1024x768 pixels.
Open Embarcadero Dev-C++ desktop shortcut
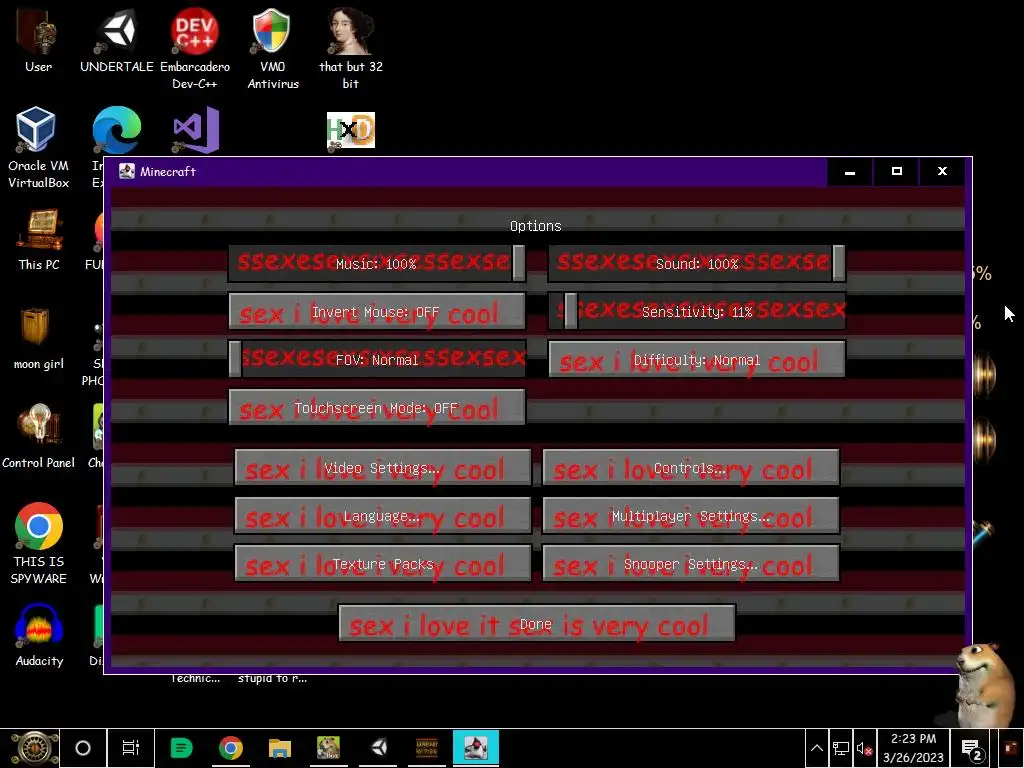[x=195, y=49]
